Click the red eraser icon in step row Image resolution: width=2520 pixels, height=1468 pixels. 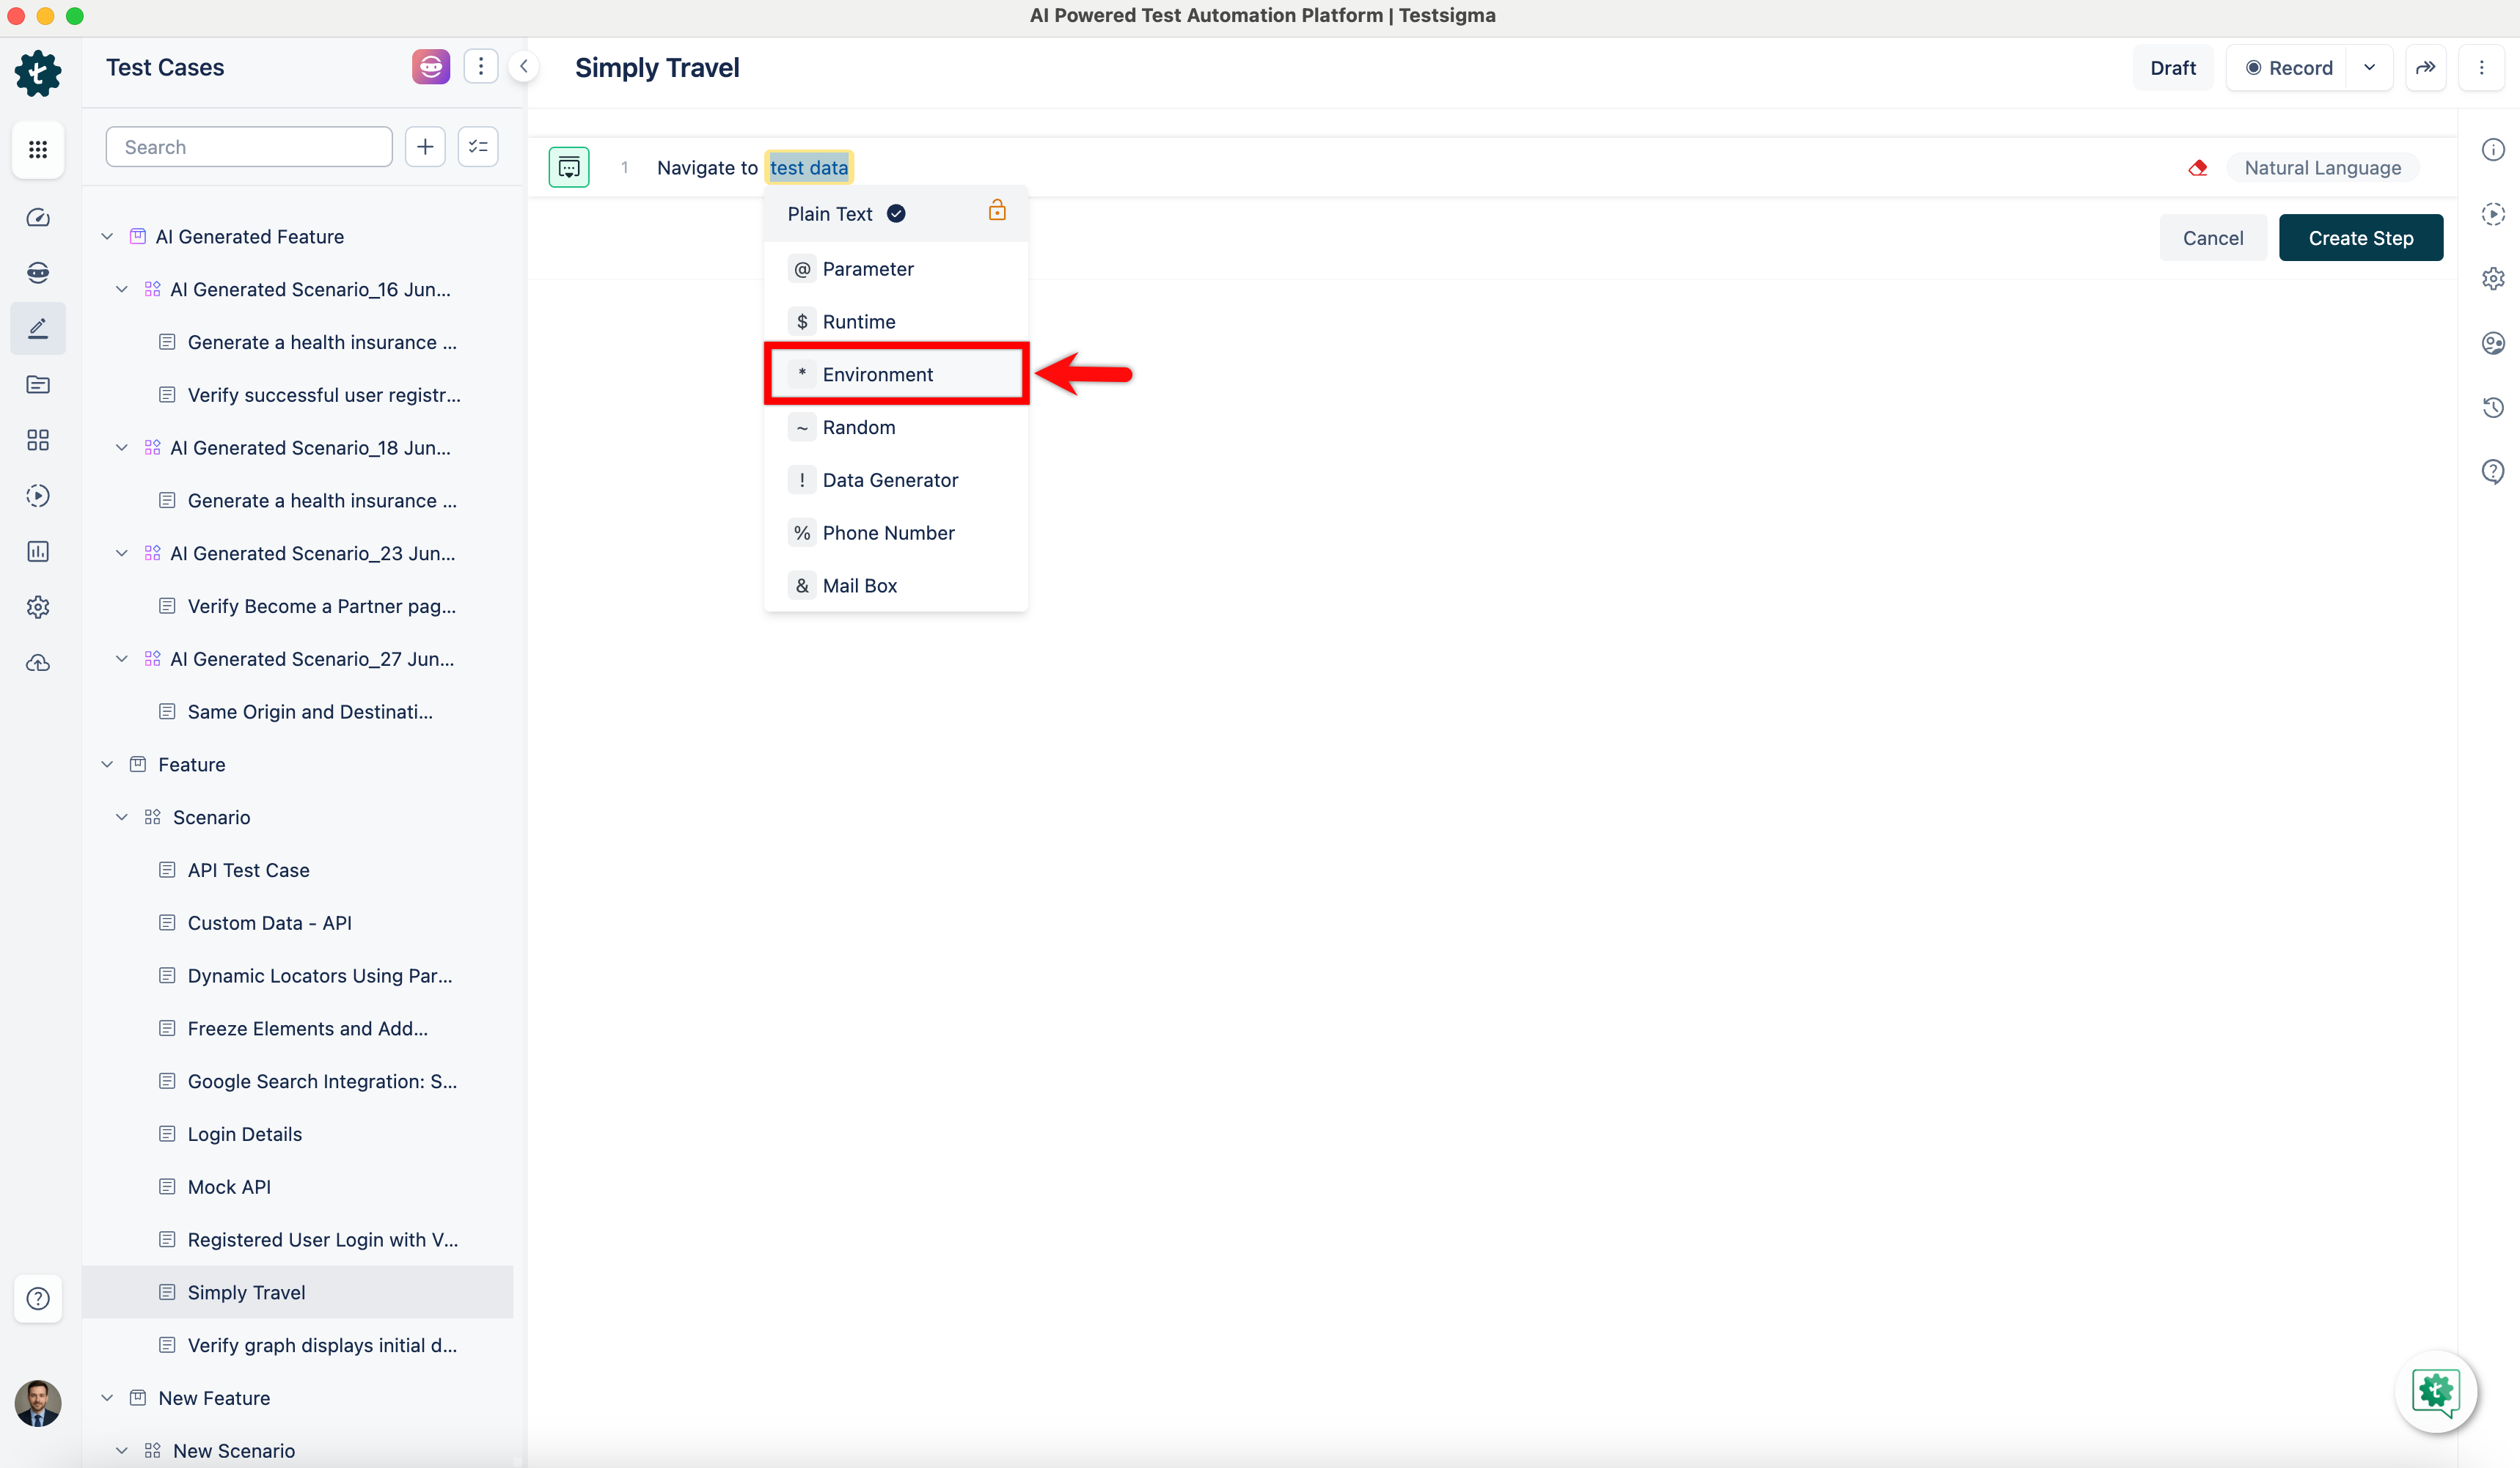(x=2197, y=168)
